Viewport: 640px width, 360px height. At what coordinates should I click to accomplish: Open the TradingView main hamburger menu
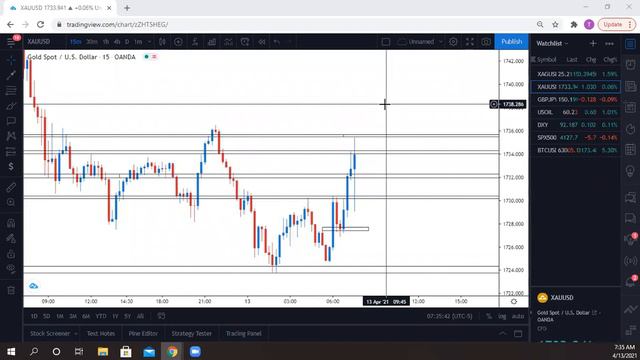point(11,42)
